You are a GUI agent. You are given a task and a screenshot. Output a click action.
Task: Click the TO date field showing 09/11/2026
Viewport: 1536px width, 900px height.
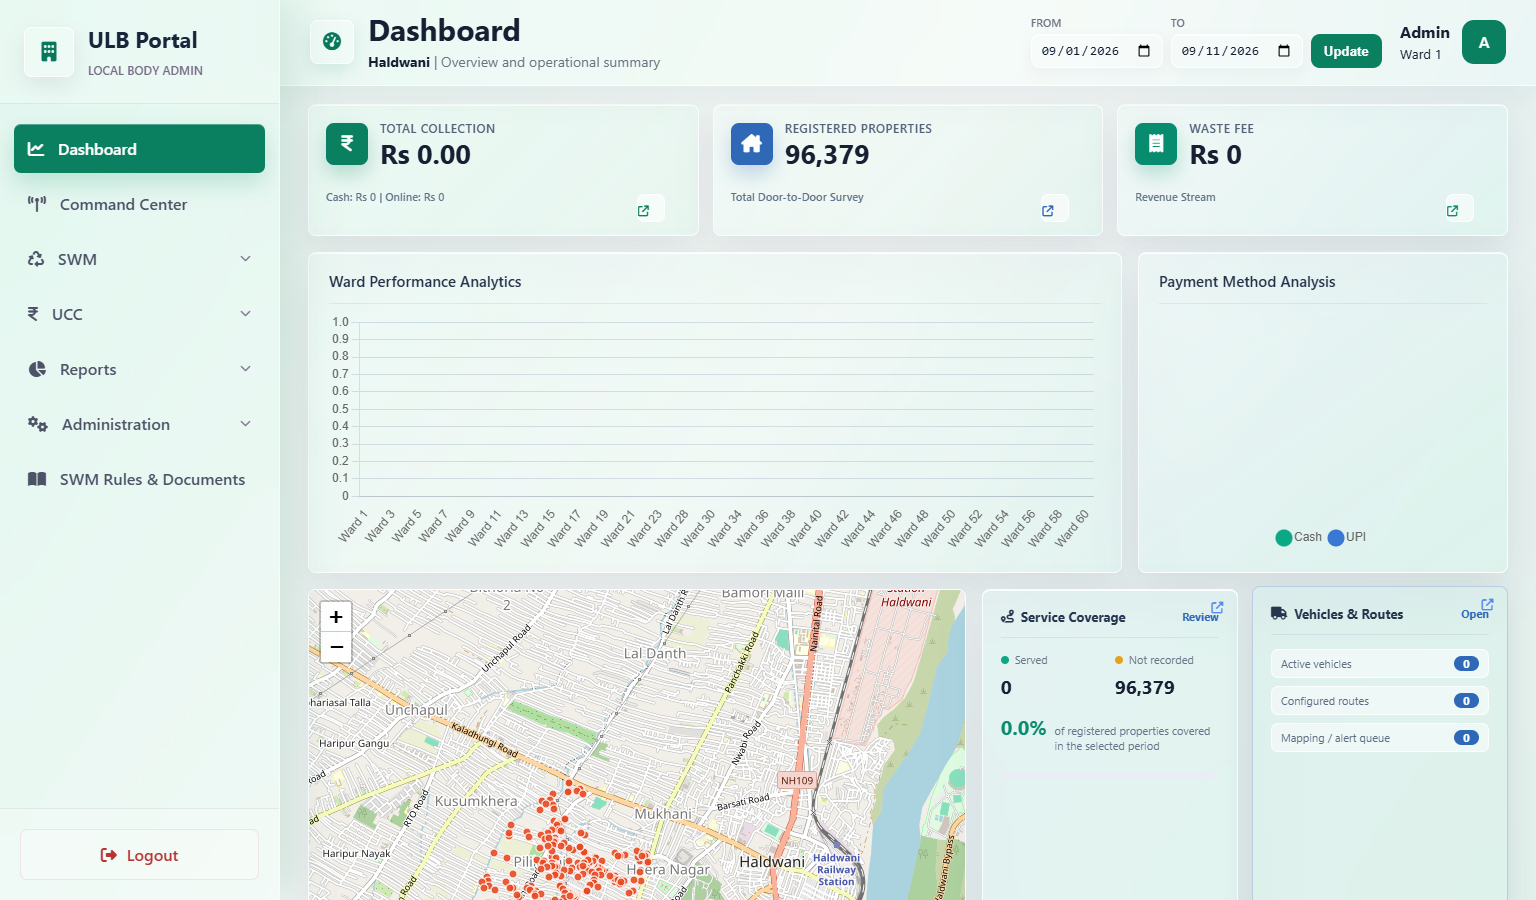[1237, 51]
